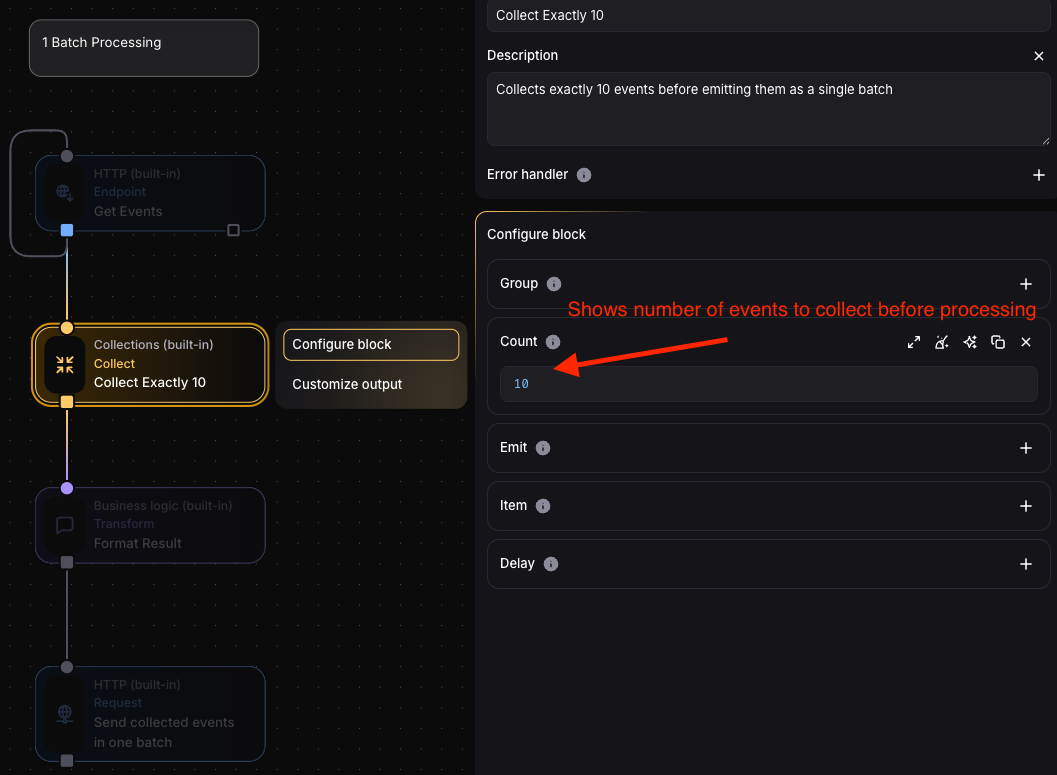Screen dimensions: 1057x775
Task: Expand the Item option with plus
Action: tap(1026, 506)
